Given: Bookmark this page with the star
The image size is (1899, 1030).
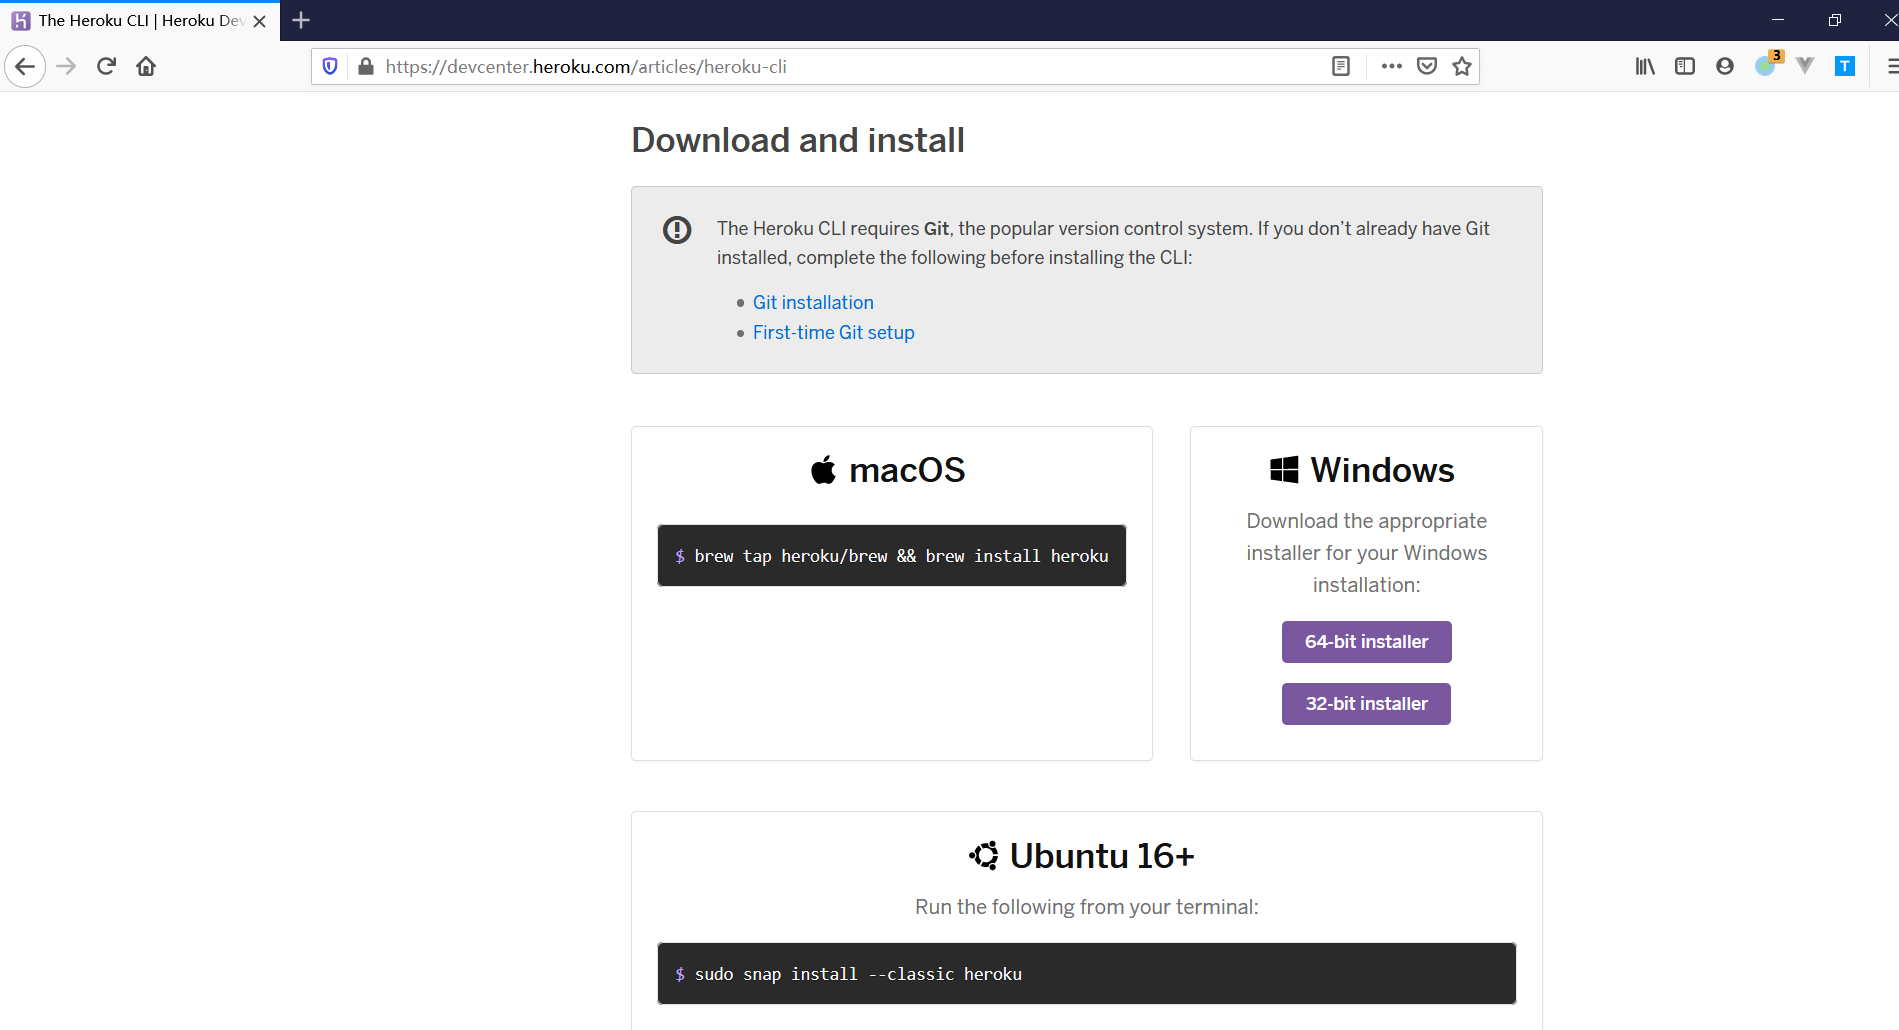Looking at the screenshot, I should pyautogui.click(x=1462, y=67).
